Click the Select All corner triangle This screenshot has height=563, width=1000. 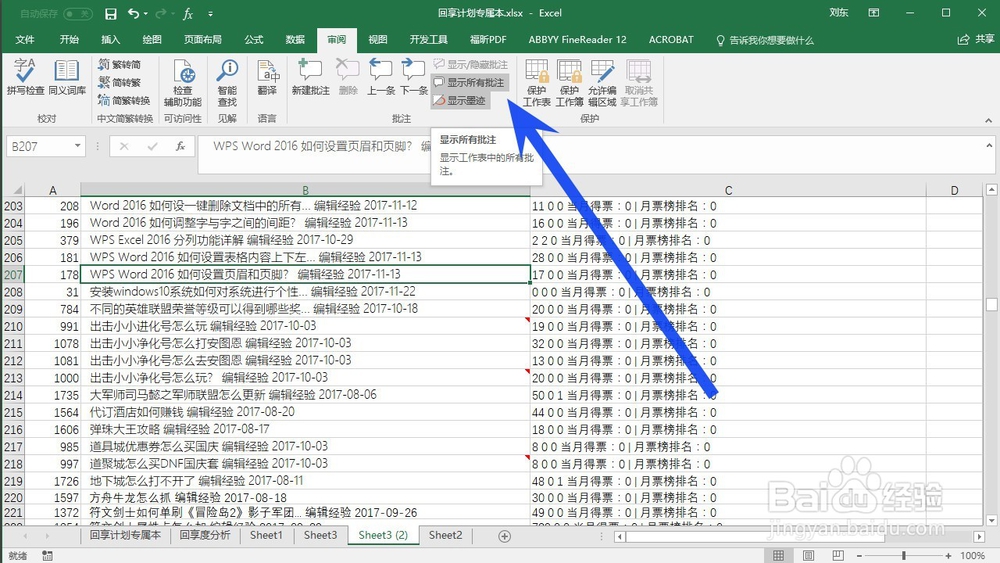coord(17,189)
